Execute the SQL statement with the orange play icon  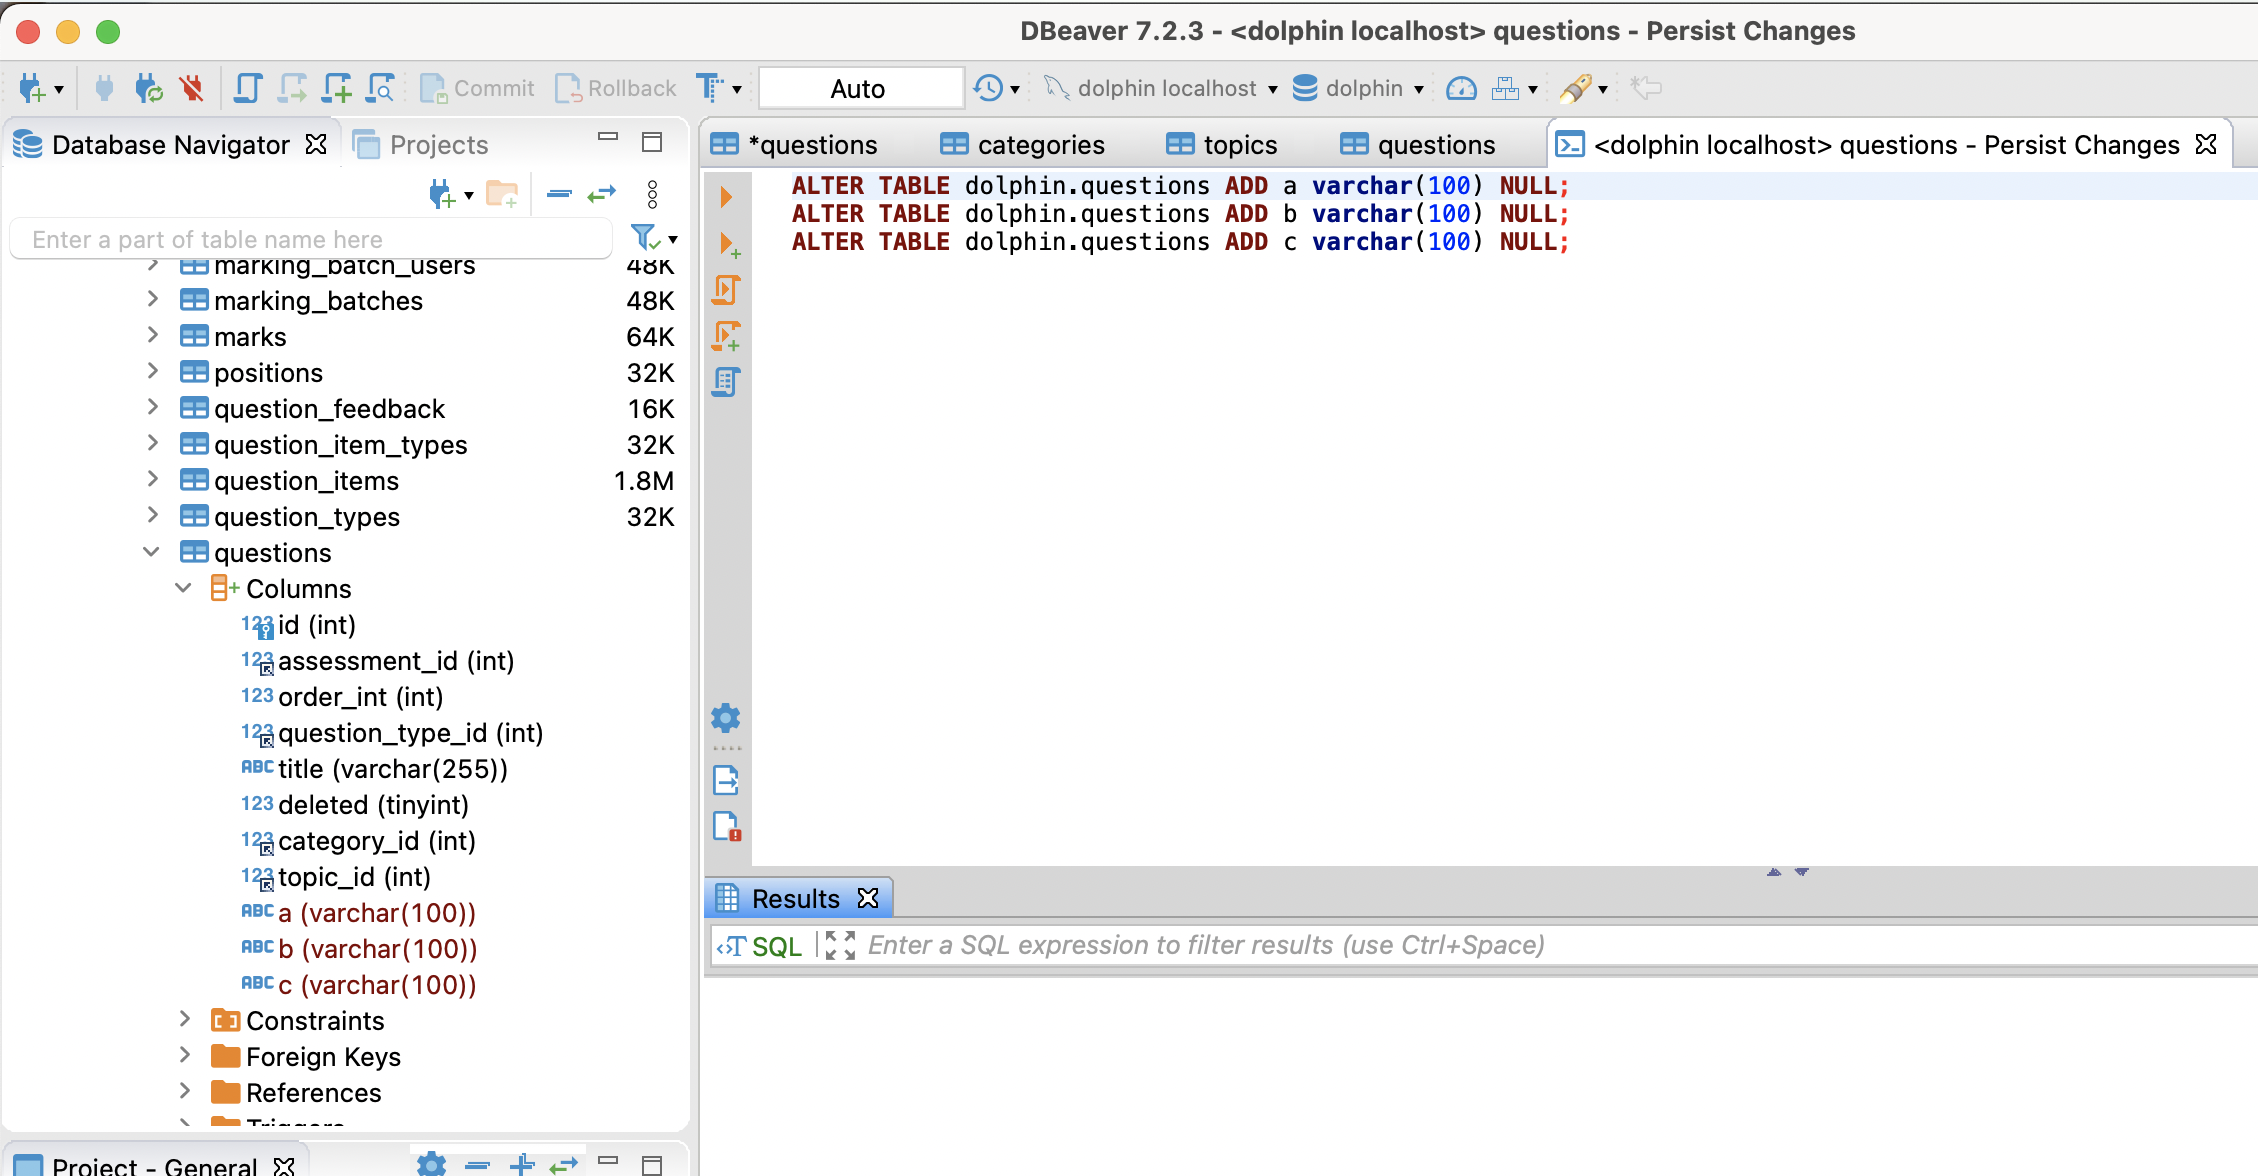pyautogui.click(x=727, y=196)
